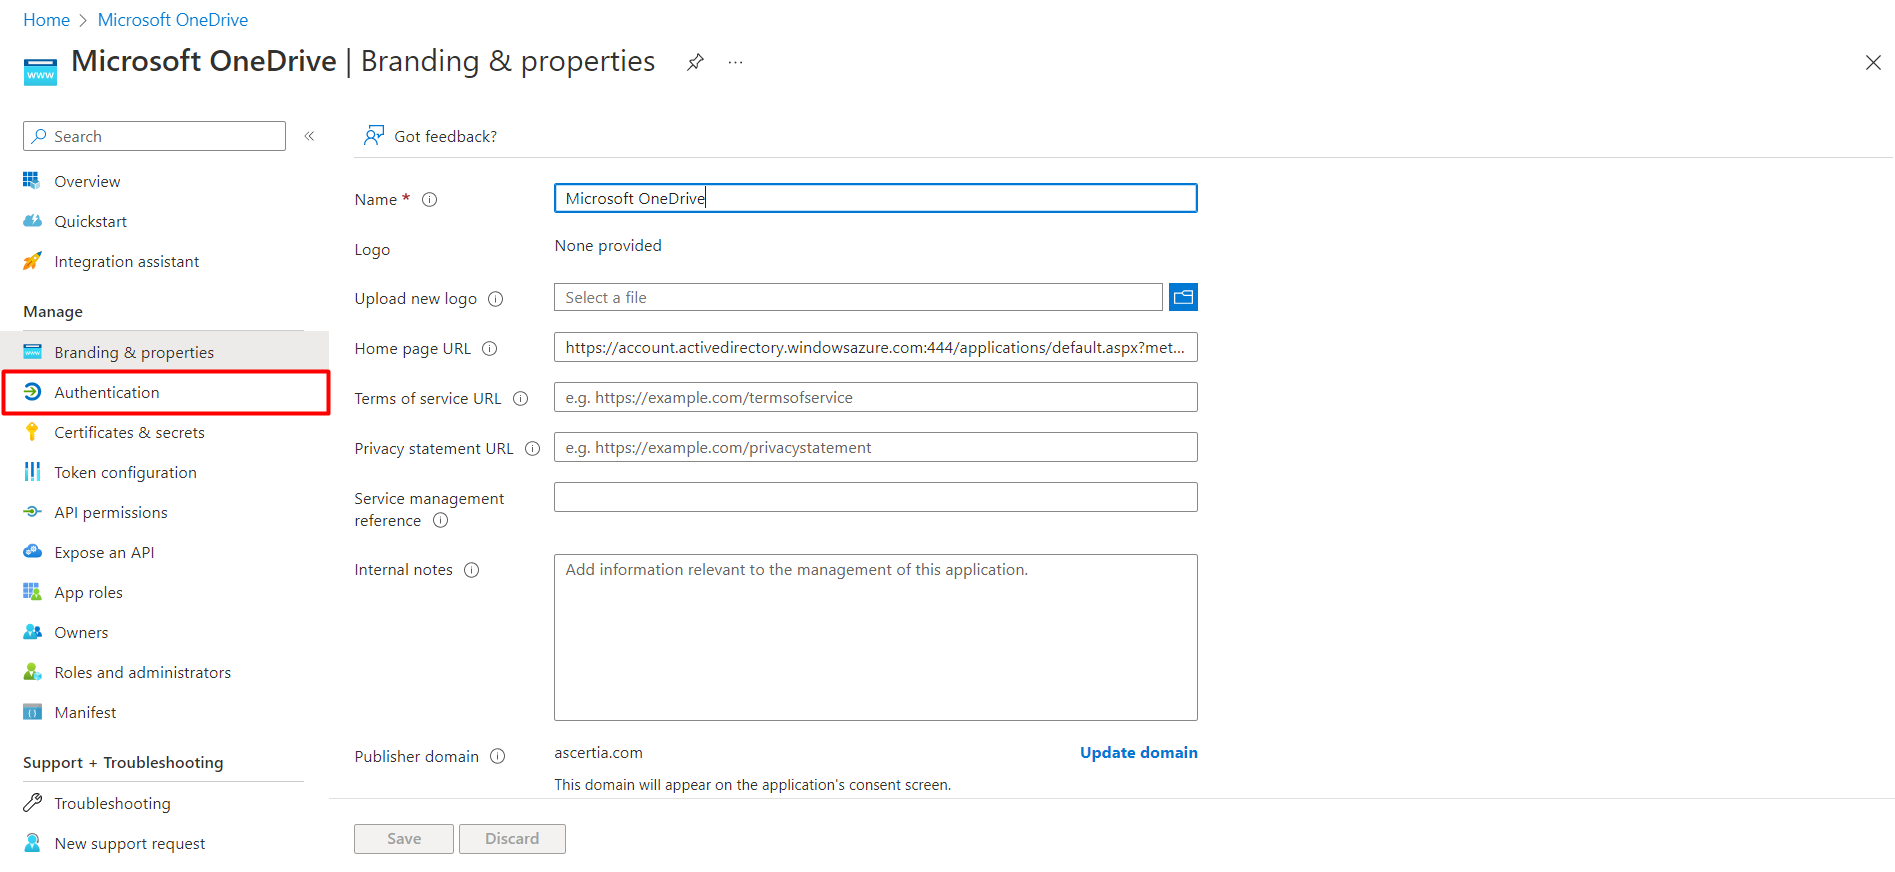
Task: Click the Owners people icon
Action: pyautogui.click(x=32, y=632)
